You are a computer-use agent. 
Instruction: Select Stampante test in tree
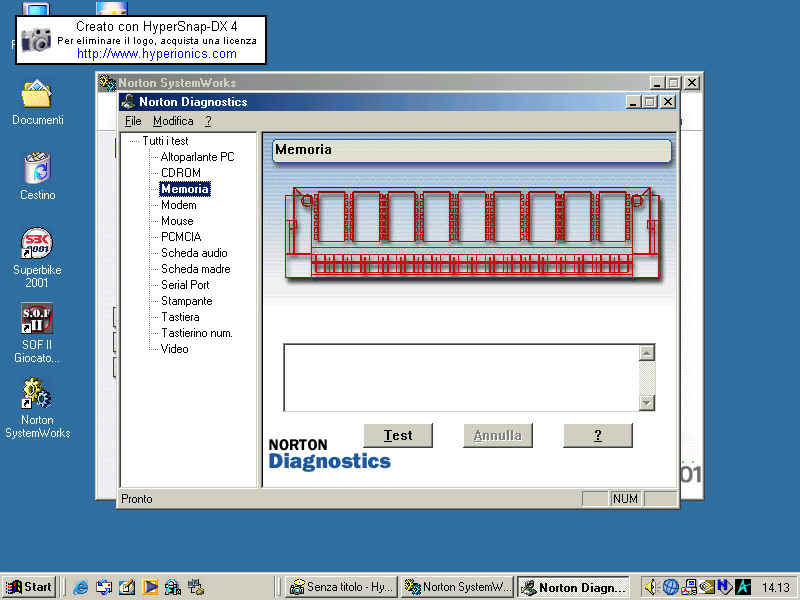187,301
